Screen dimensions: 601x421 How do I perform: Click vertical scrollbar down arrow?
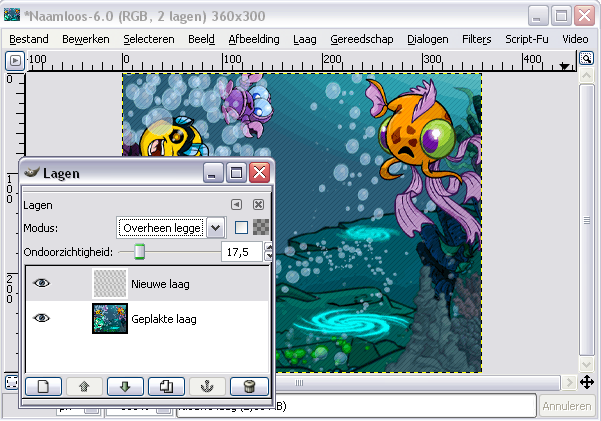(587, 364)
